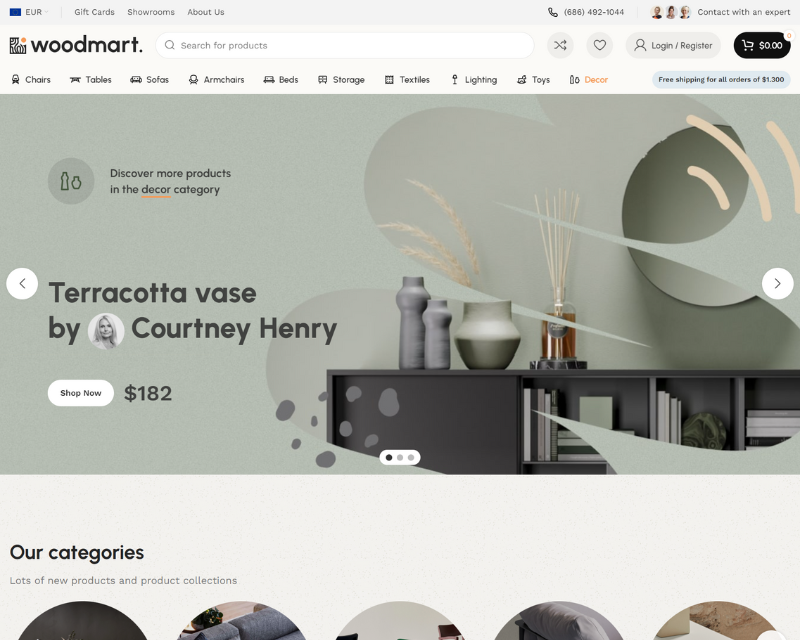Click the Terracotta vase headline
This screenshot has height=640, width=800.
[x=152, y=293]
